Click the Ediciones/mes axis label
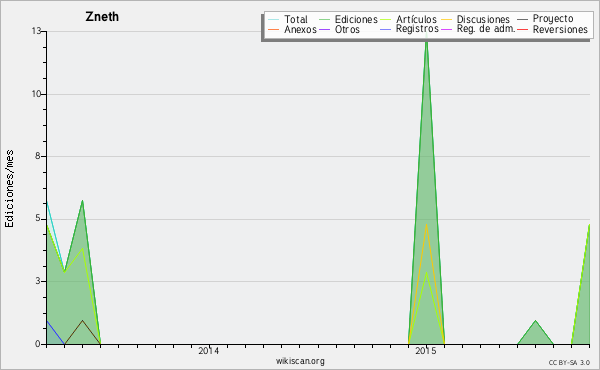Viewport: 600px width, 370px height. click(9, 189)
